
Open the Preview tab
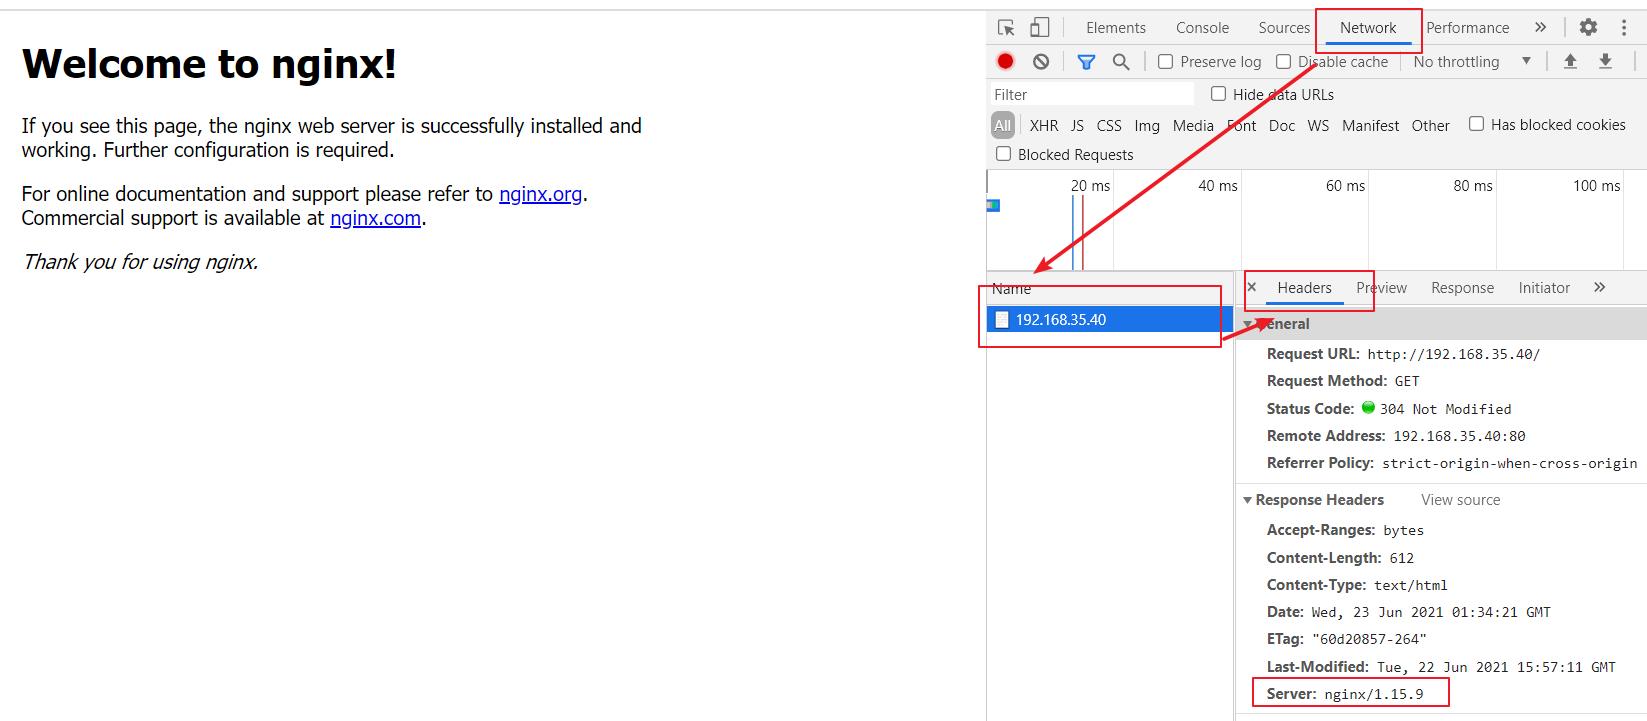1381,288
